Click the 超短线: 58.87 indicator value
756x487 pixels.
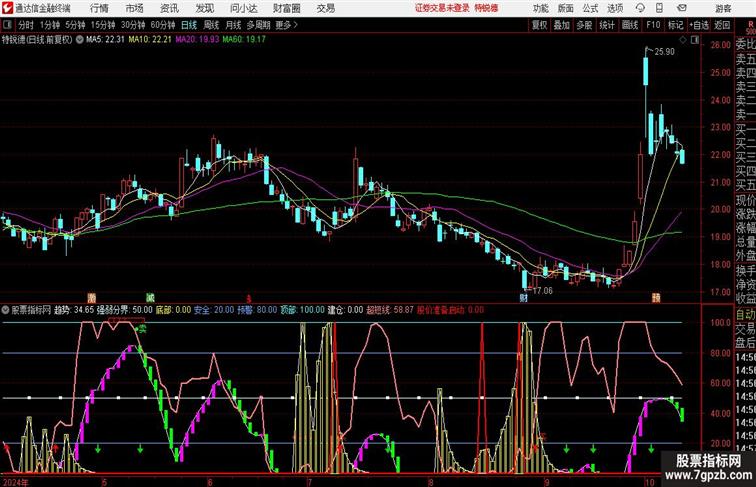click(390, 310)
